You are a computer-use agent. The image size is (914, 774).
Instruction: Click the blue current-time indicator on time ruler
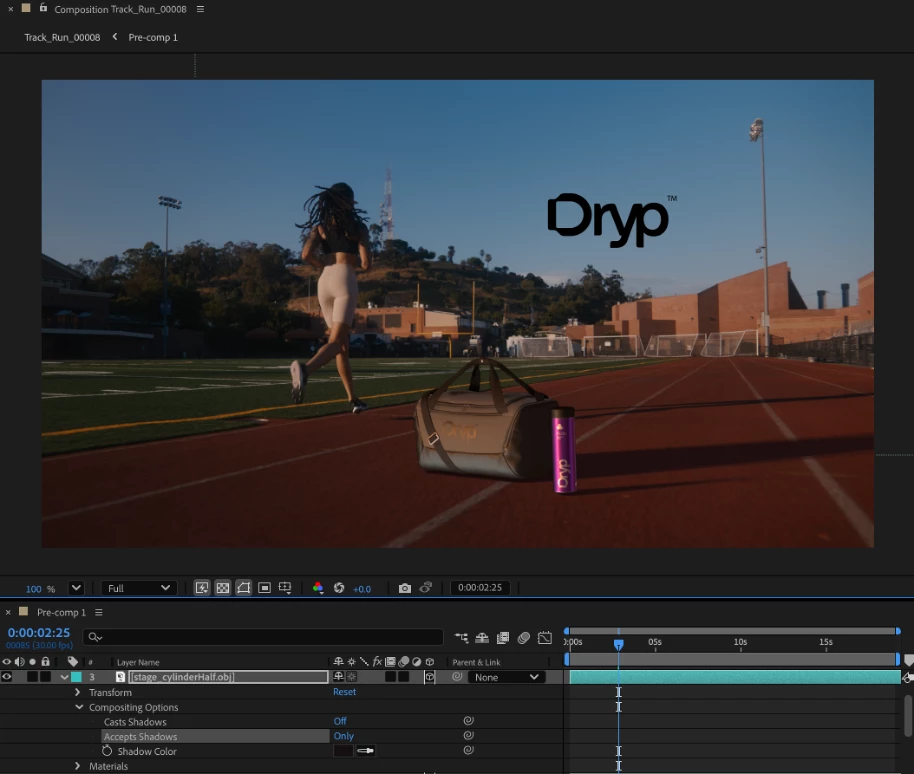618,644
